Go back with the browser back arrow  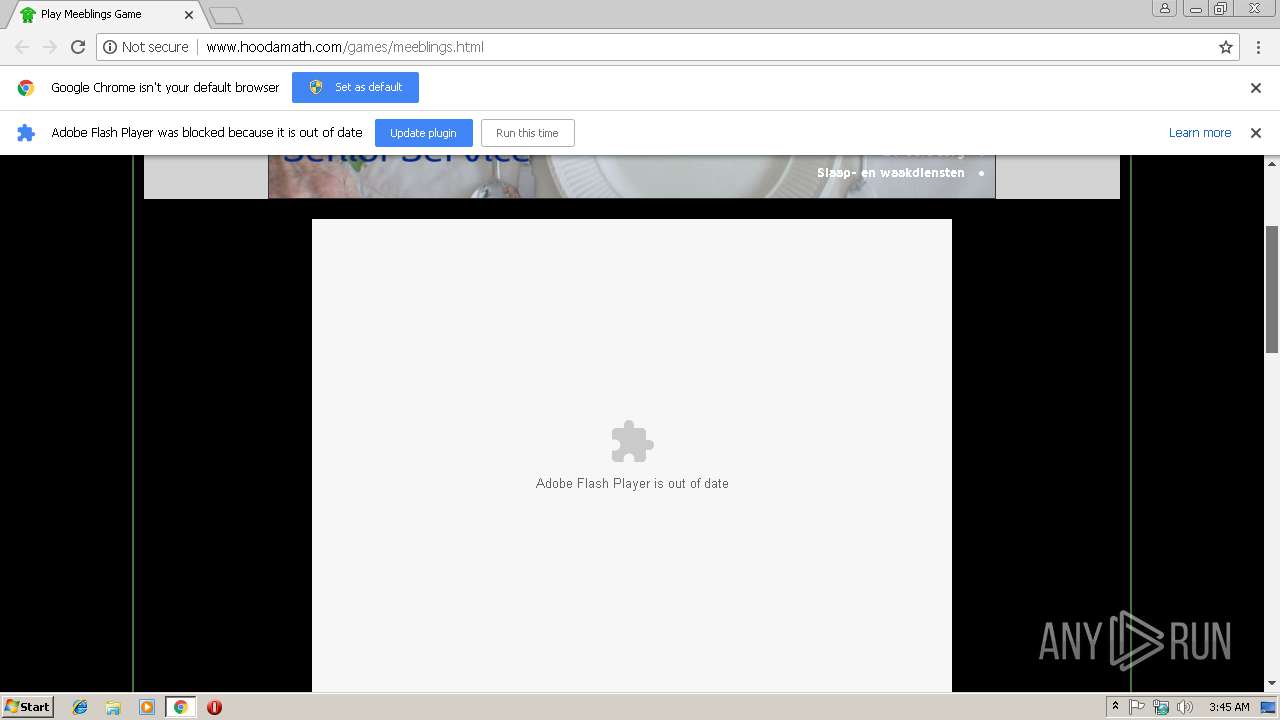tap(22, 47)
